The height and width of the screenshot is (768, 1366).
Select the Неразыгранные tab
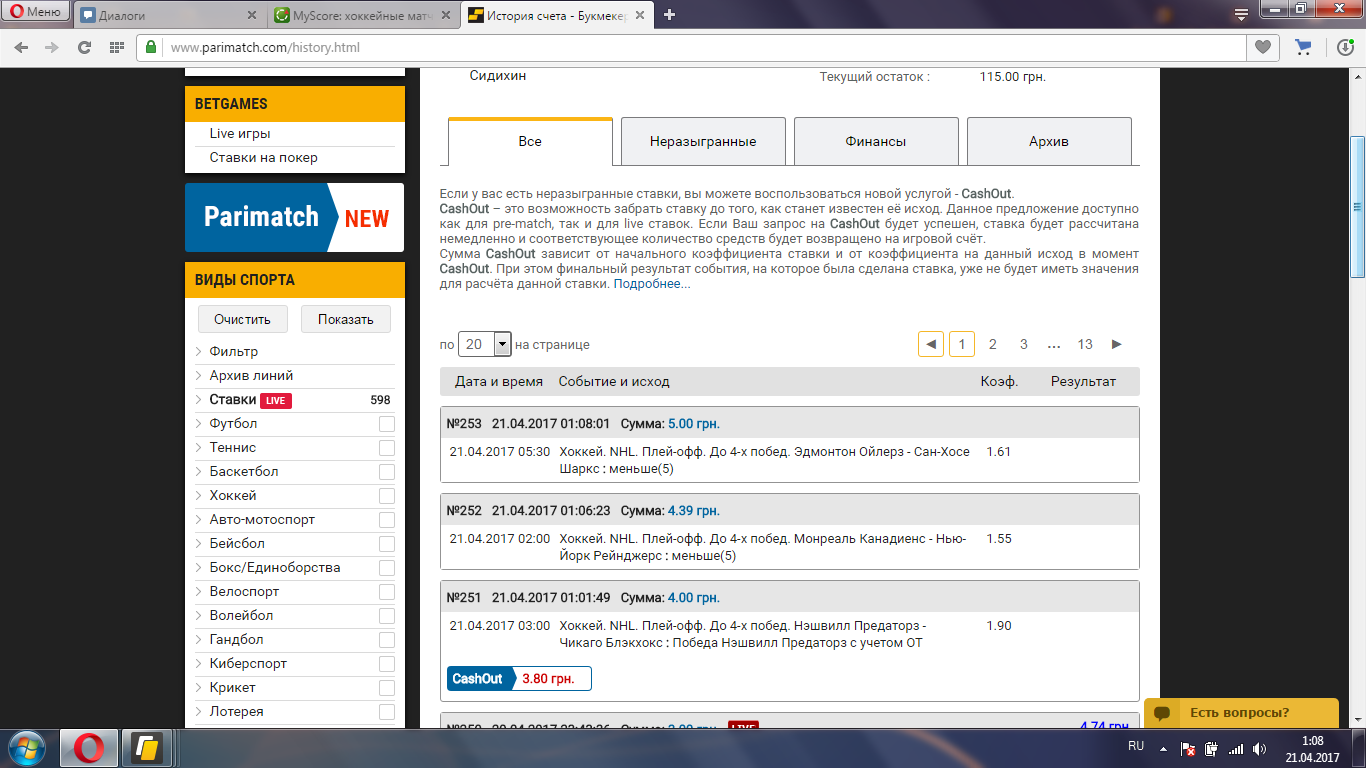pos(703,141)
